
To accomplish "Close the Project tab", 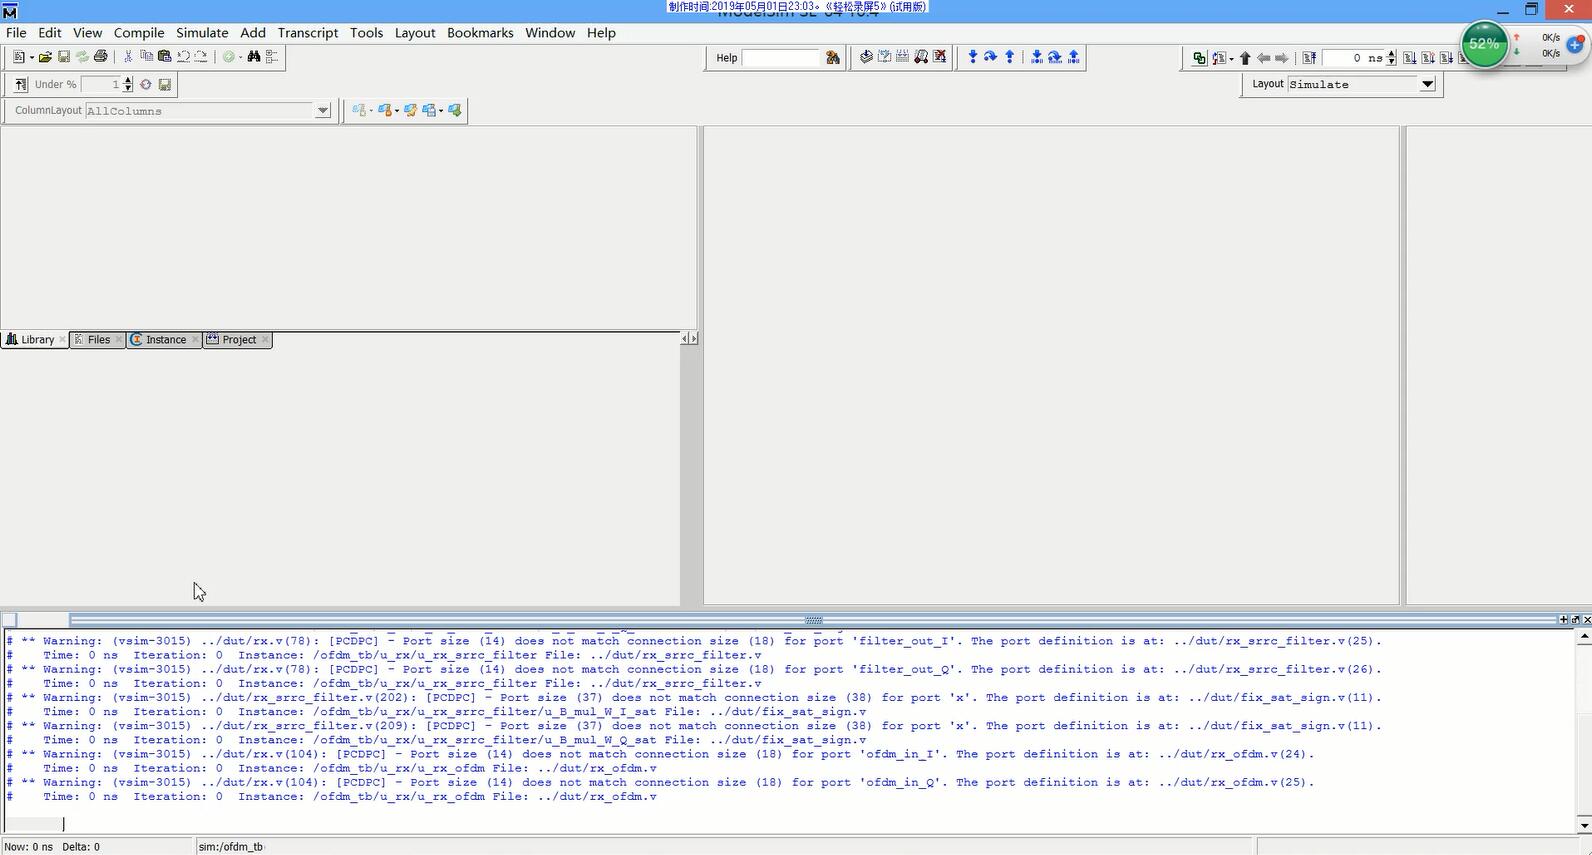I will click(x=265, y=340).
